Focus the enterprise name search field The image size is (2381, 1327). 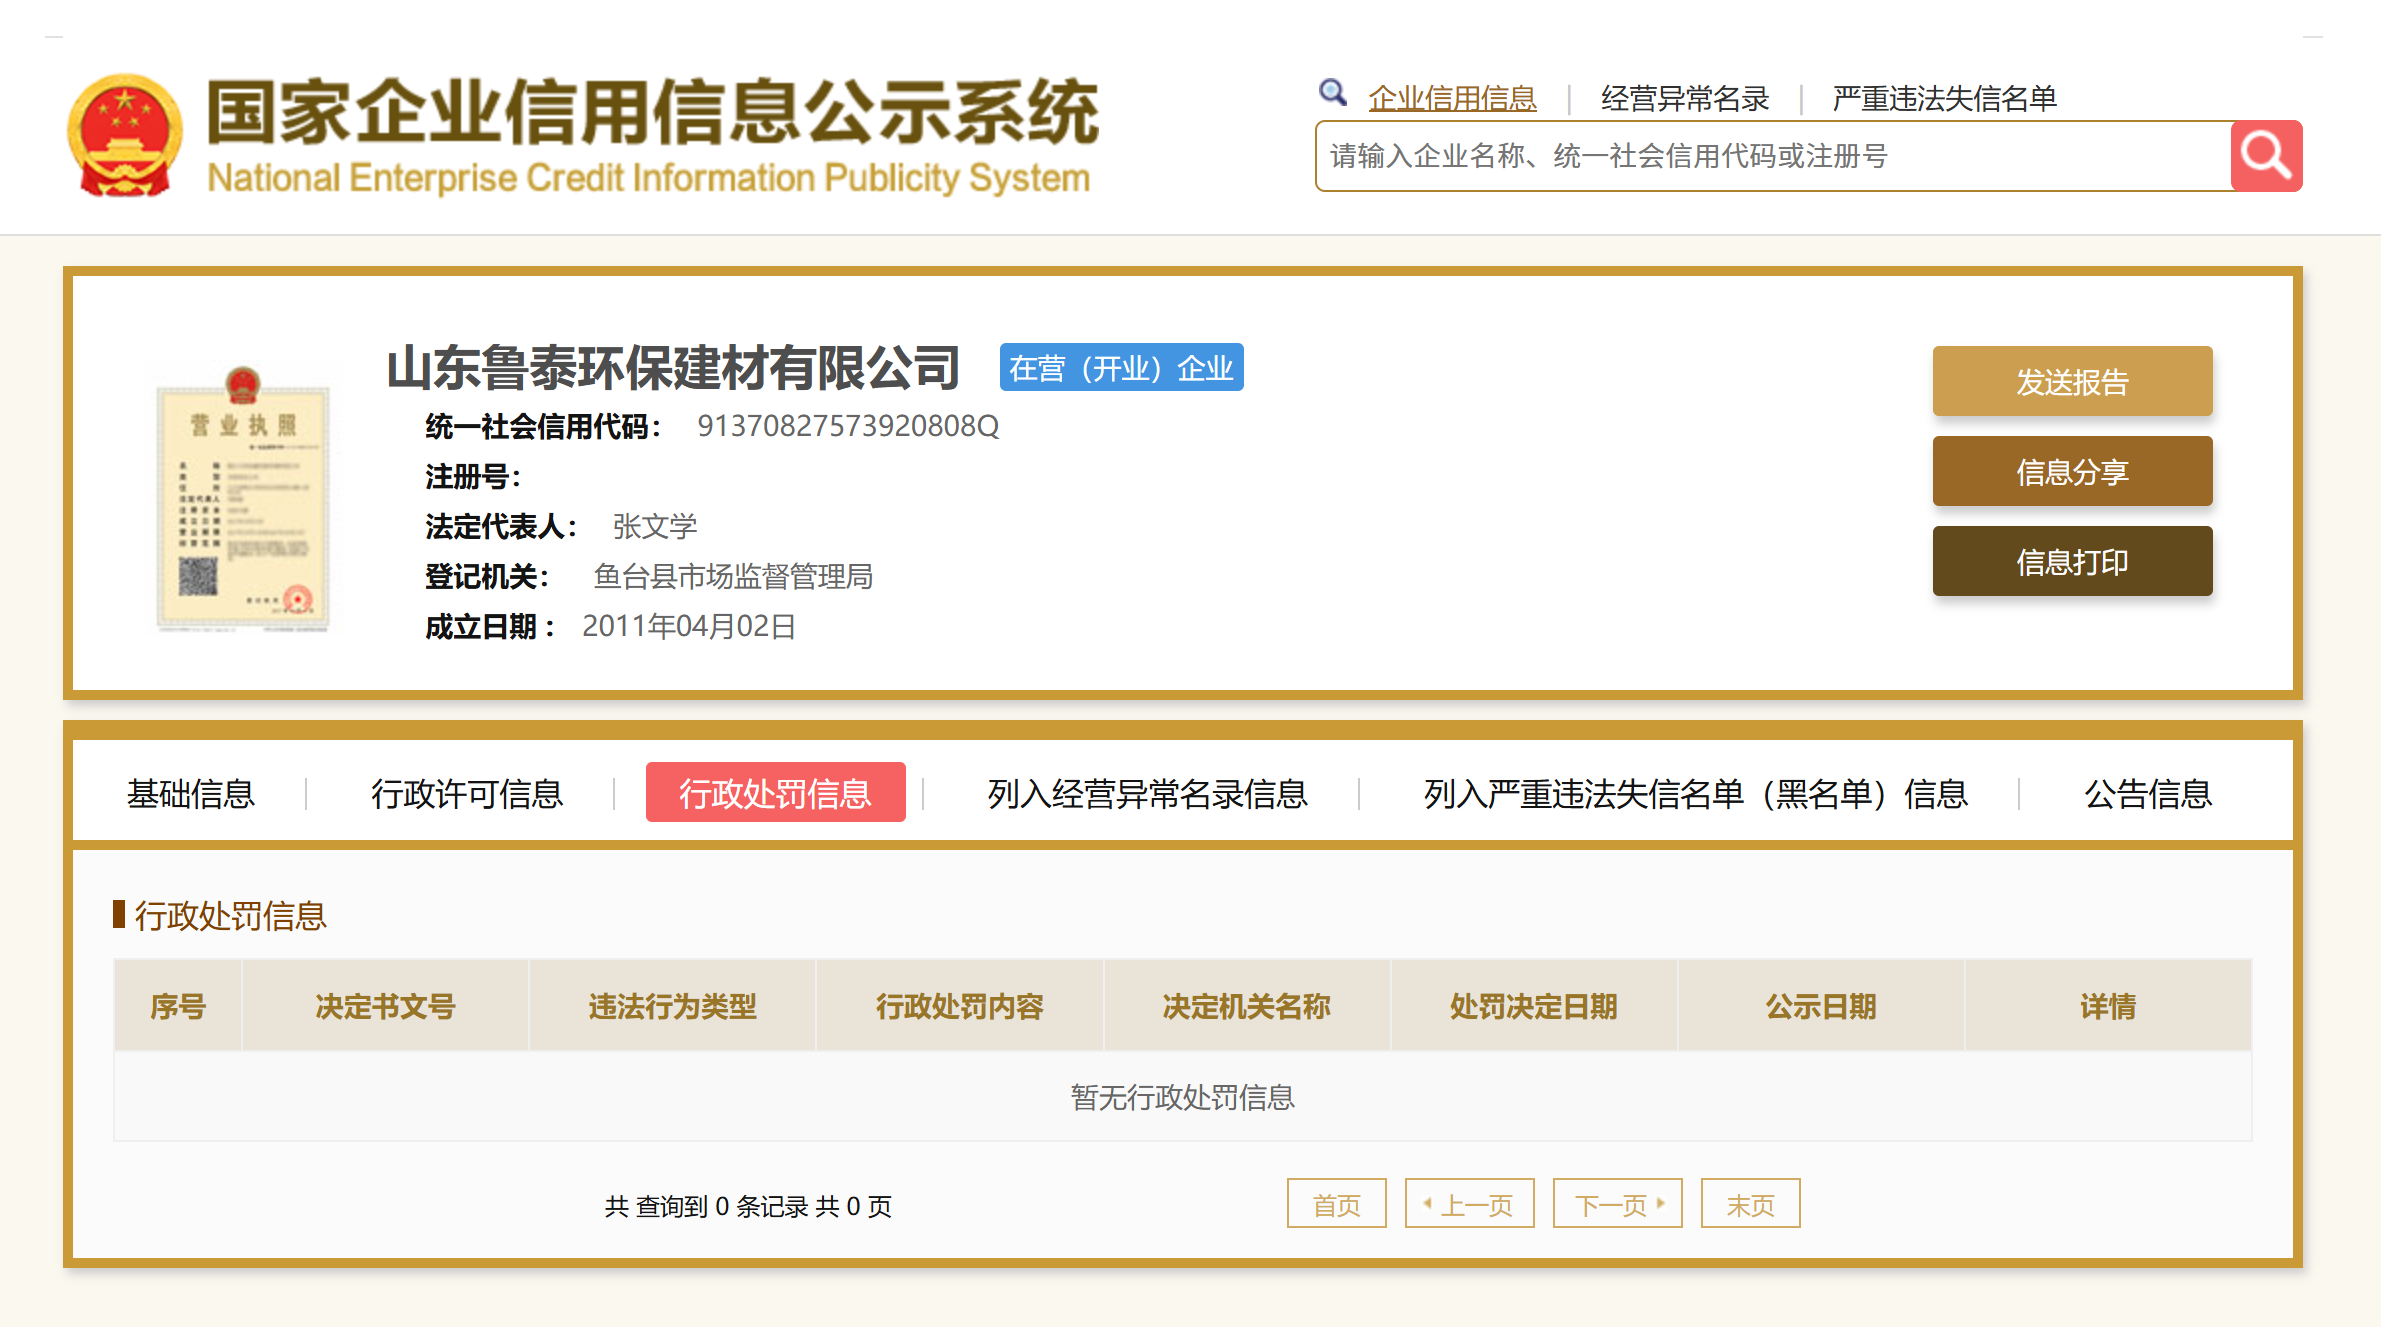[x=1773, y=156]
